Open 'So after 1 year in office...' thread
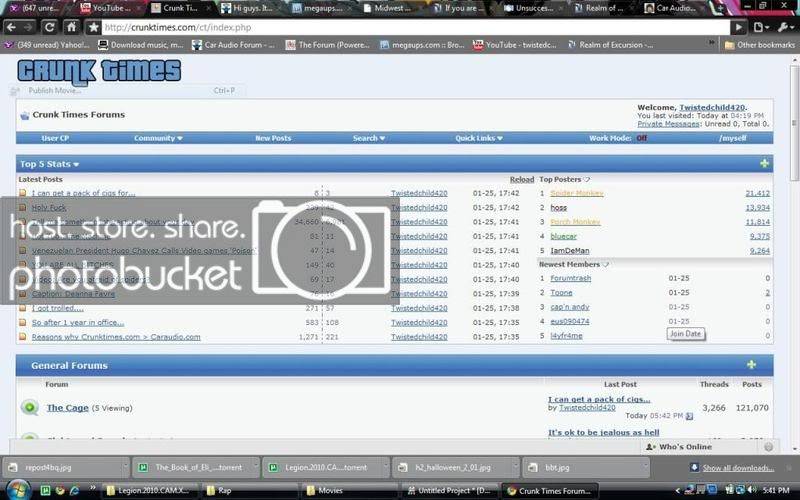The image size is (800, 500). click(78, 322)
